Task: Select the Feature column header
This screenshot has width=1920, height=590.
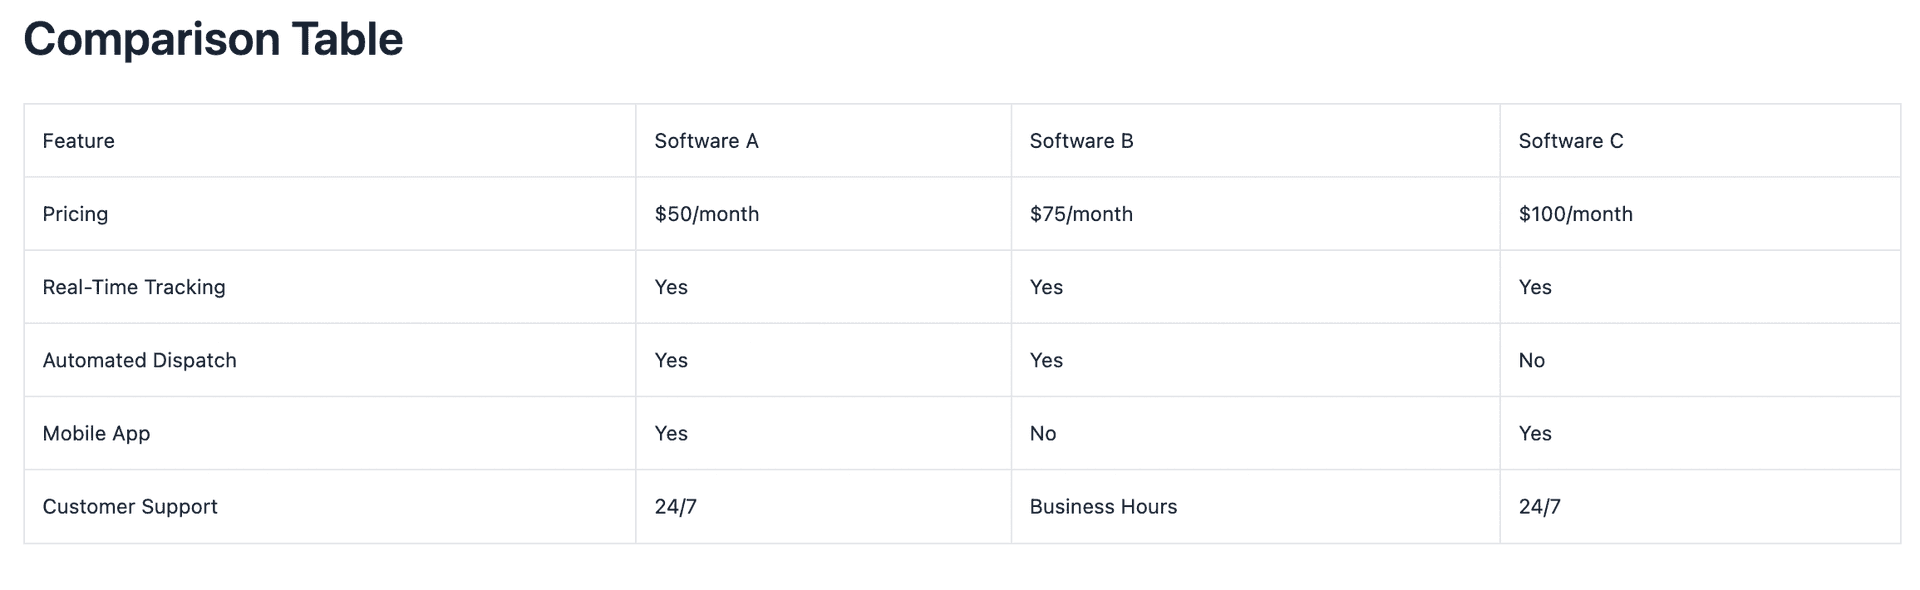Action: click(330, 141)
